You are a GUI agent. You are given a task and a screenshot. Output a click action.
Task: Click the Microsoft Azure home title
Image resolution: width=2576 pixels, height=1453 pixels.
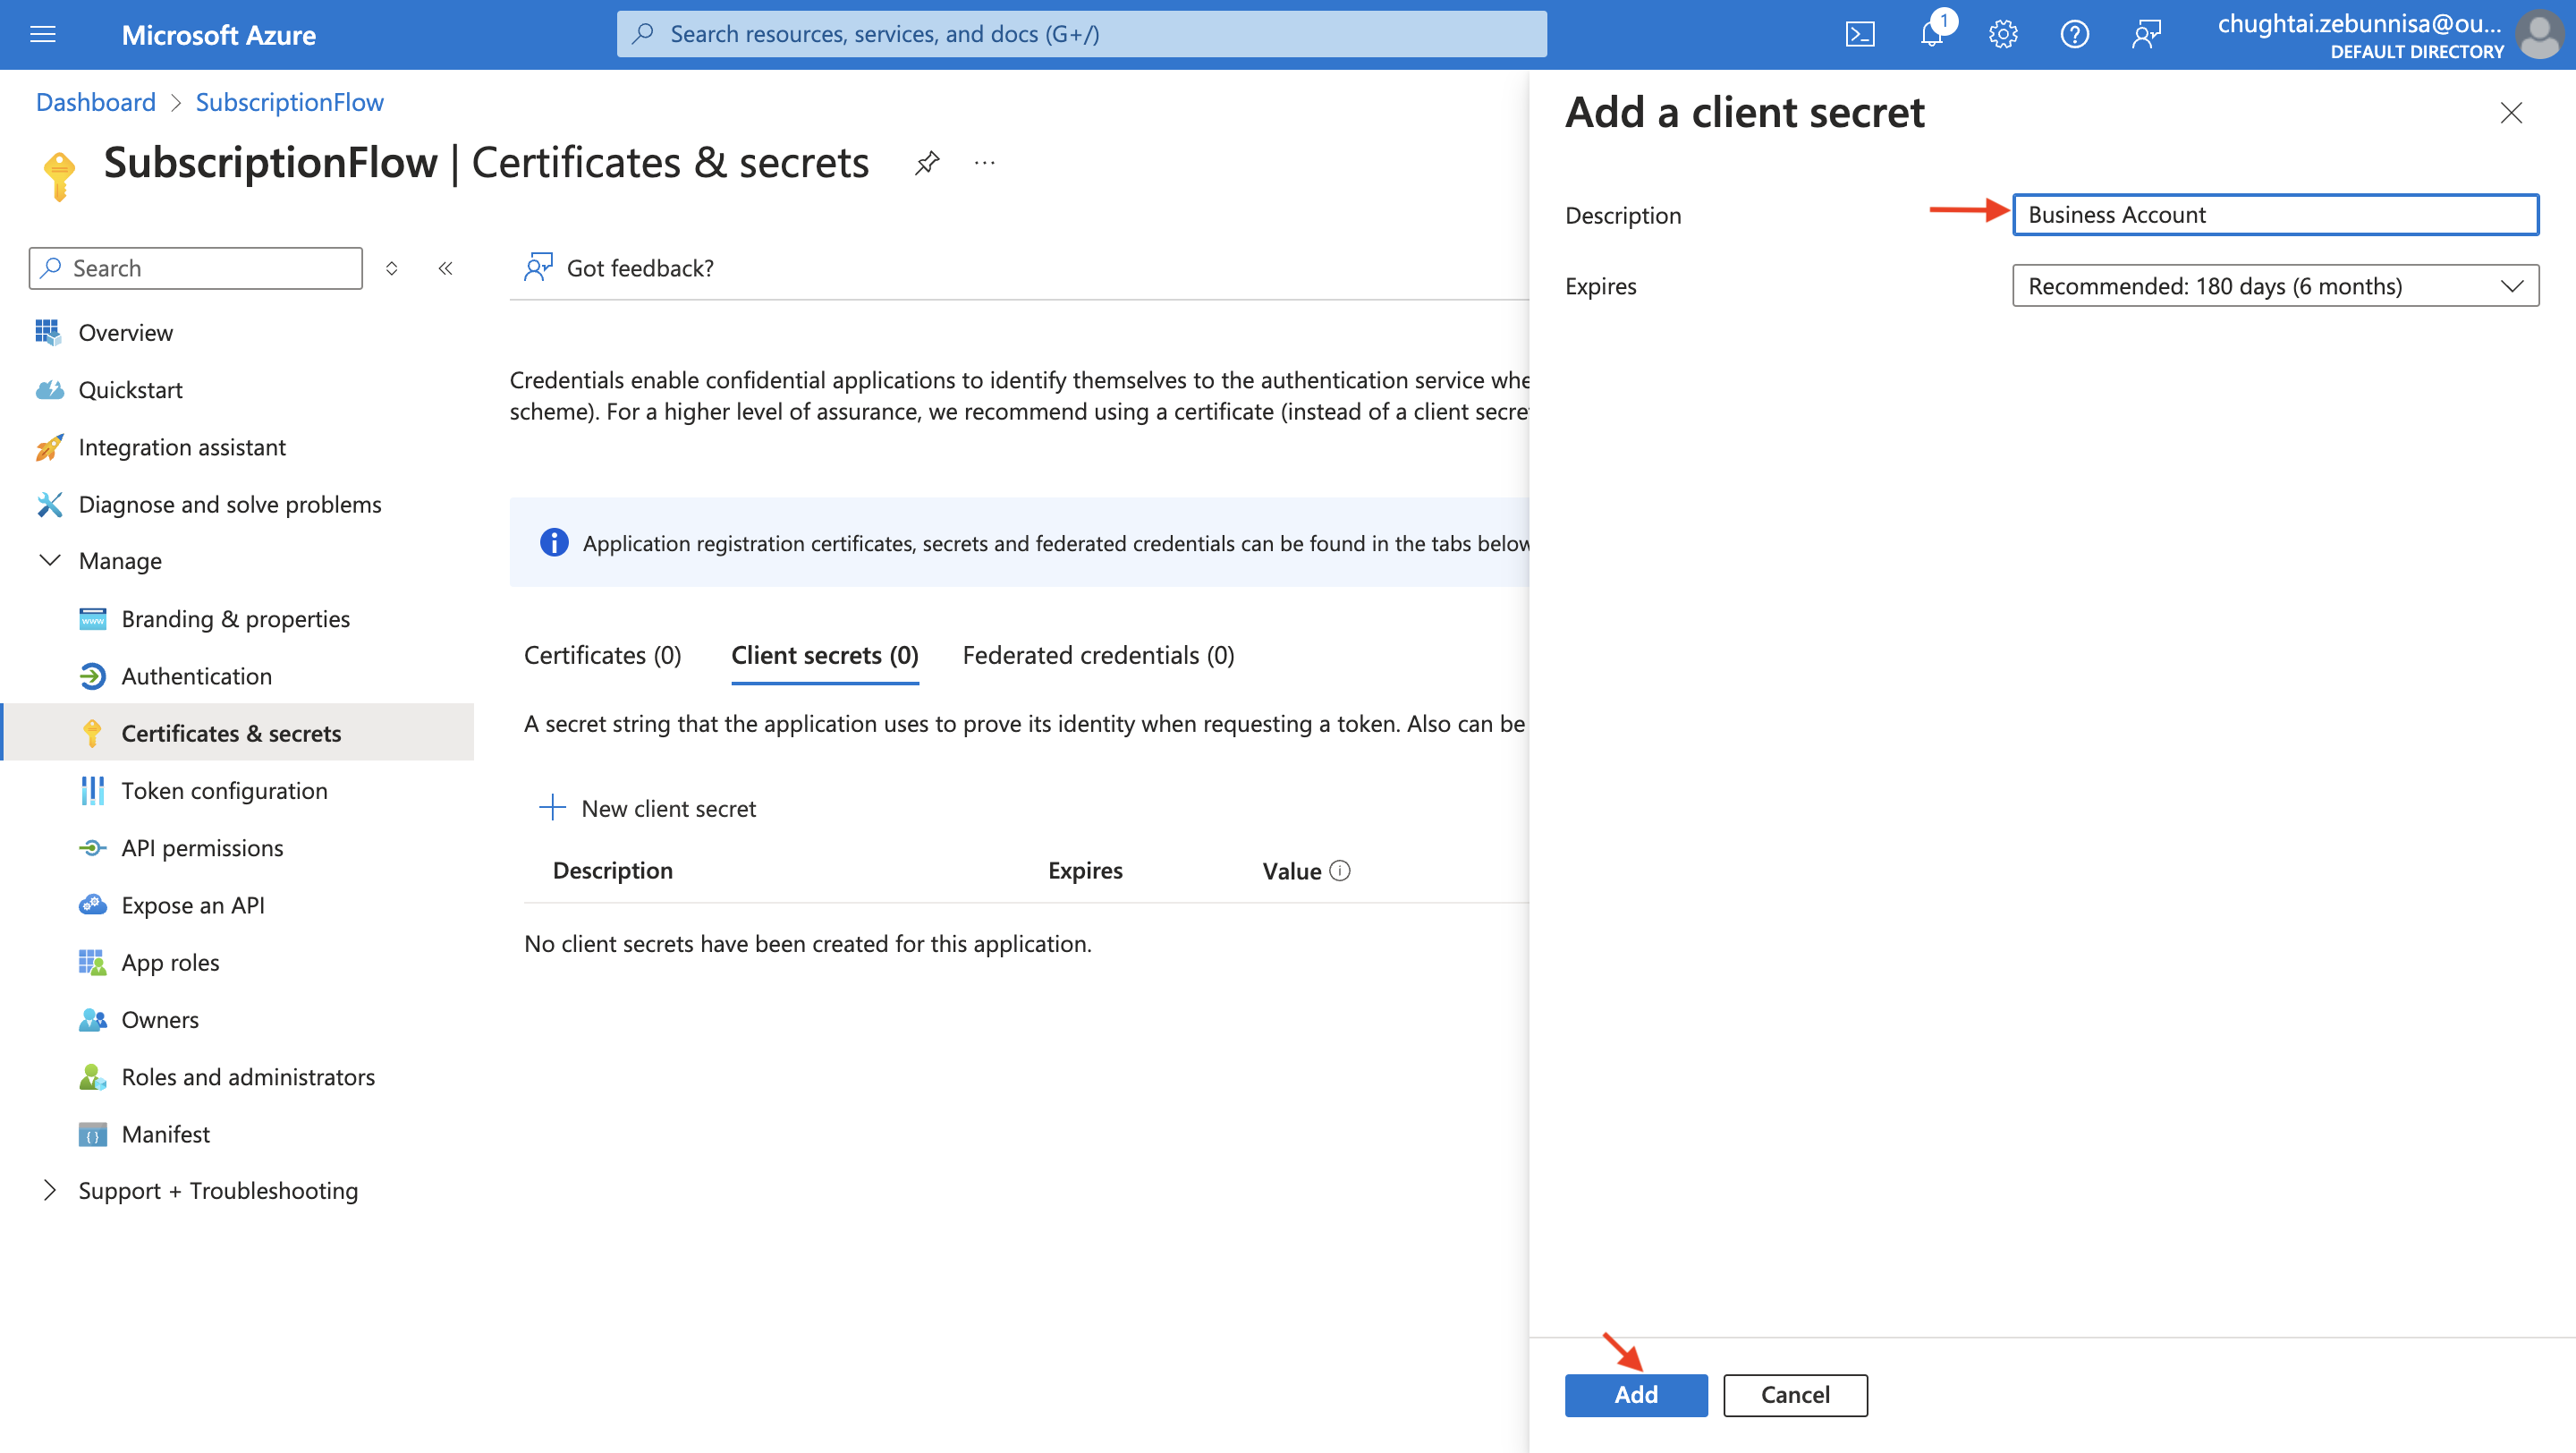point(219,35)
